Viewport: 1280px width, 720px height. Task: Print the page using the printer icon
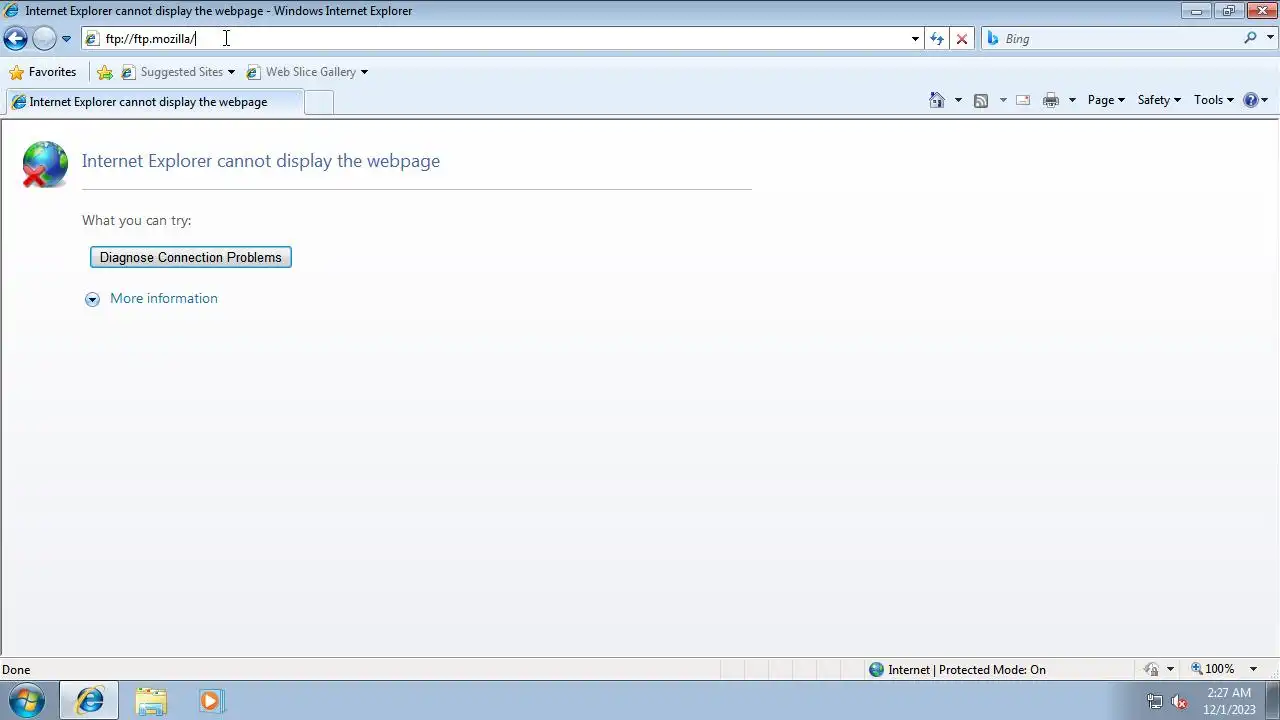point(1051,100)
